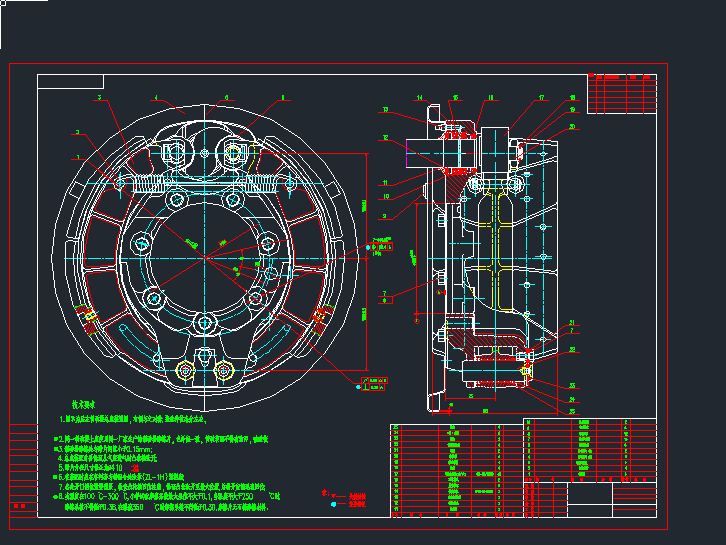Select the bottom-left yellow adjuster bolt
Screen dimensions: 726x545
[x=183, y=370]
